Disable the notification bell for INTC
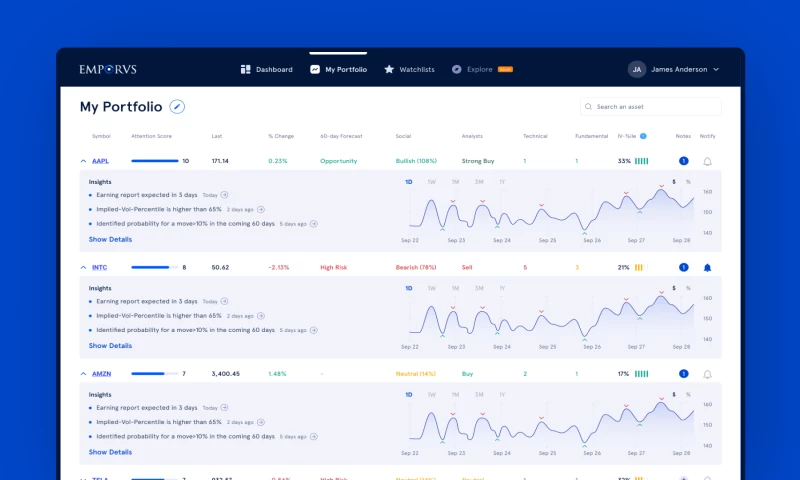 pos(708,268)
